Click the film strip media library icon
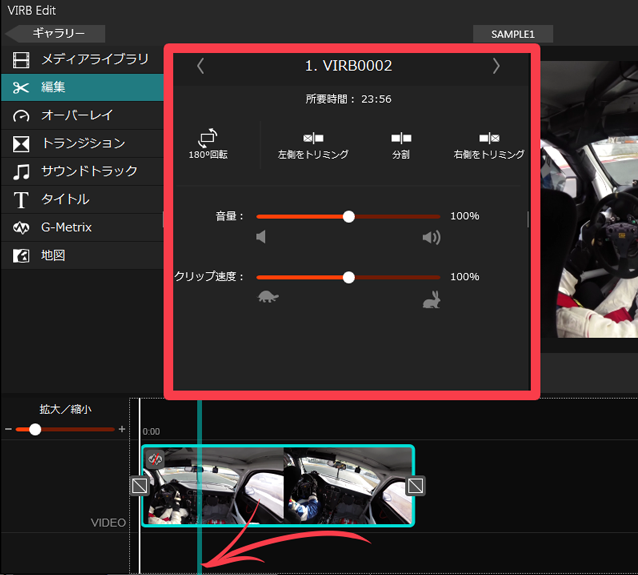Image resolution: width=638 pixels, height=575 pixels. (21, 60)
